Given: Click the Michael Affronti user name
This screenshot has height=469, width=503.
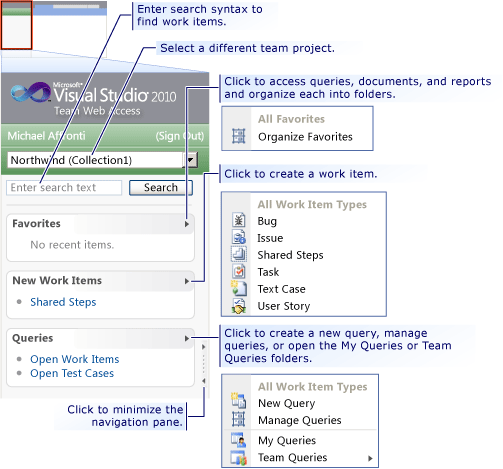Looking at the screenshot, I should tap(46, 136).
